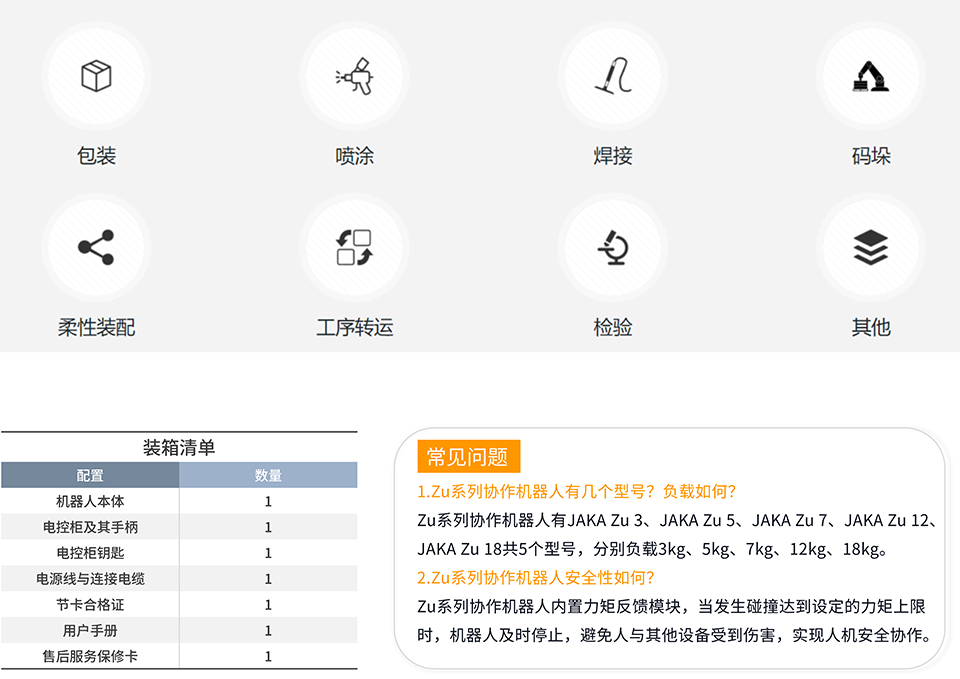Click the 其他 stacked layers icon
This screenshot has height=679, width=960.
point(870,248)
